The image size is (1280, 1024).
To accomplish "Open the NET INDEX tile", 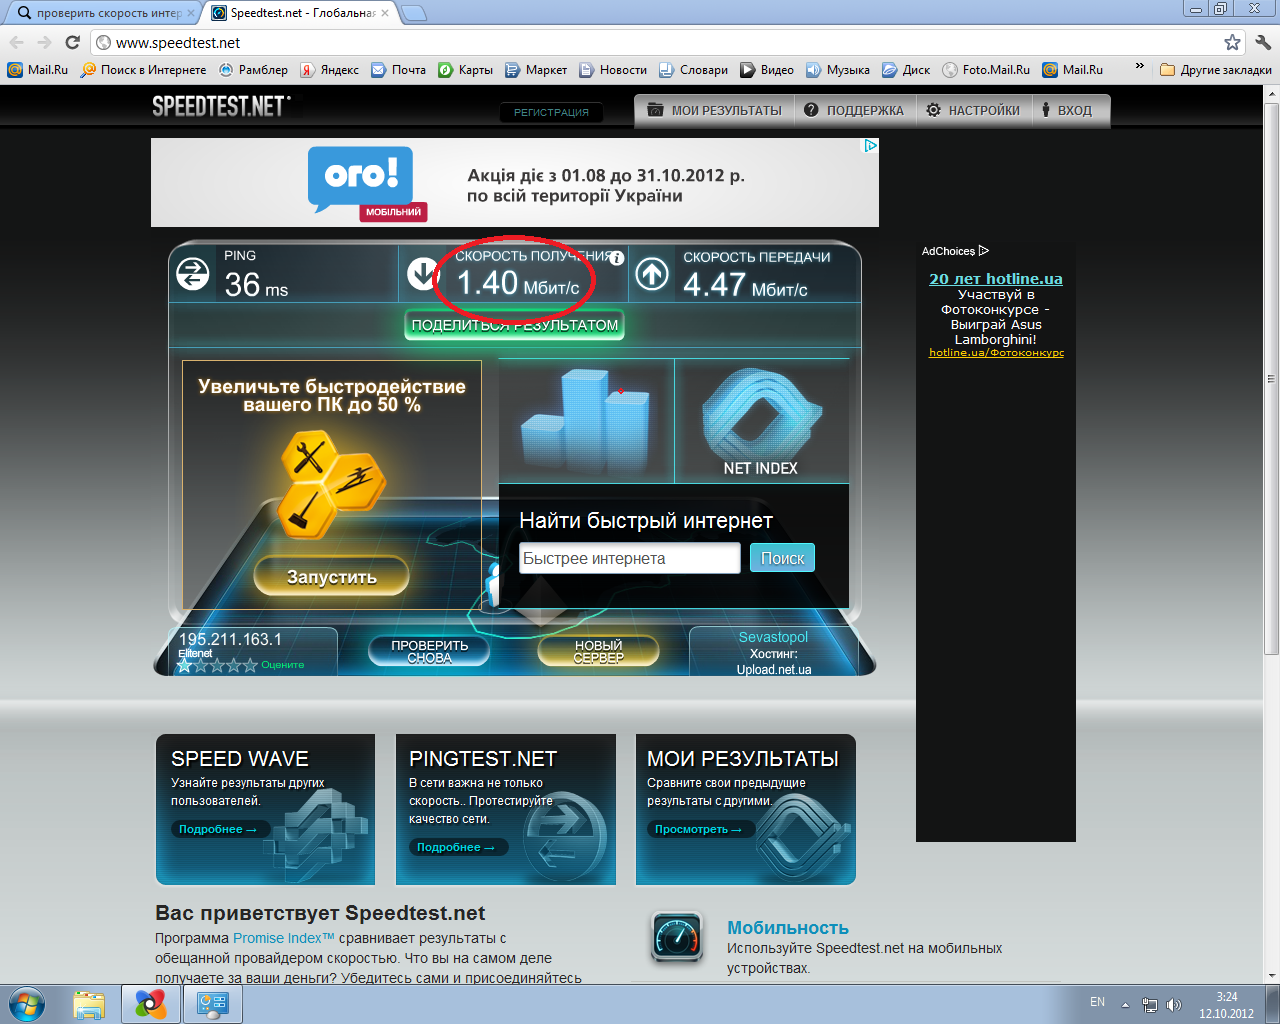I will click(x=762, y=421).
